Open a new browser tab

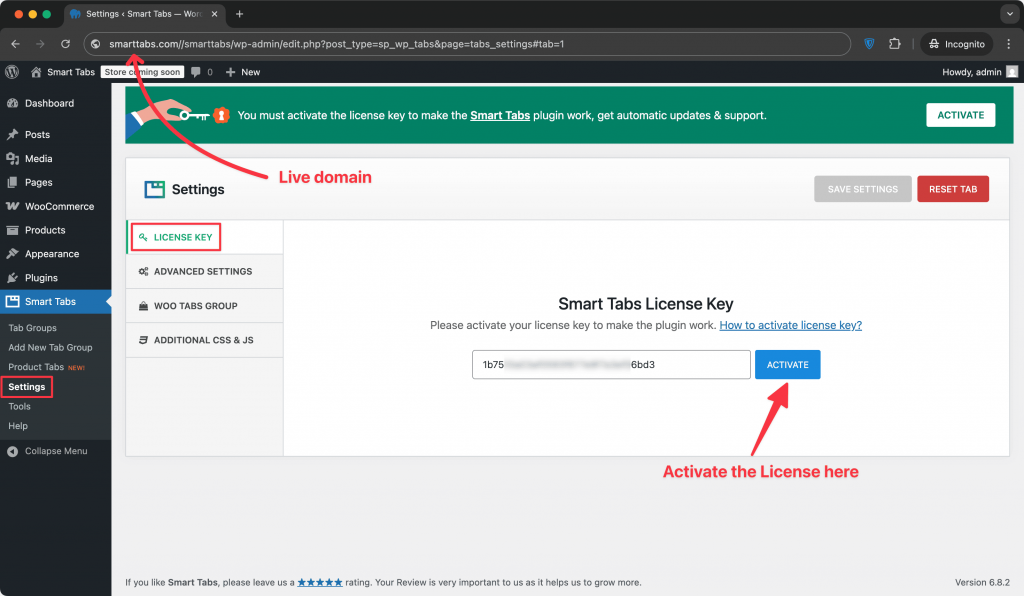[x=240, y=14]
